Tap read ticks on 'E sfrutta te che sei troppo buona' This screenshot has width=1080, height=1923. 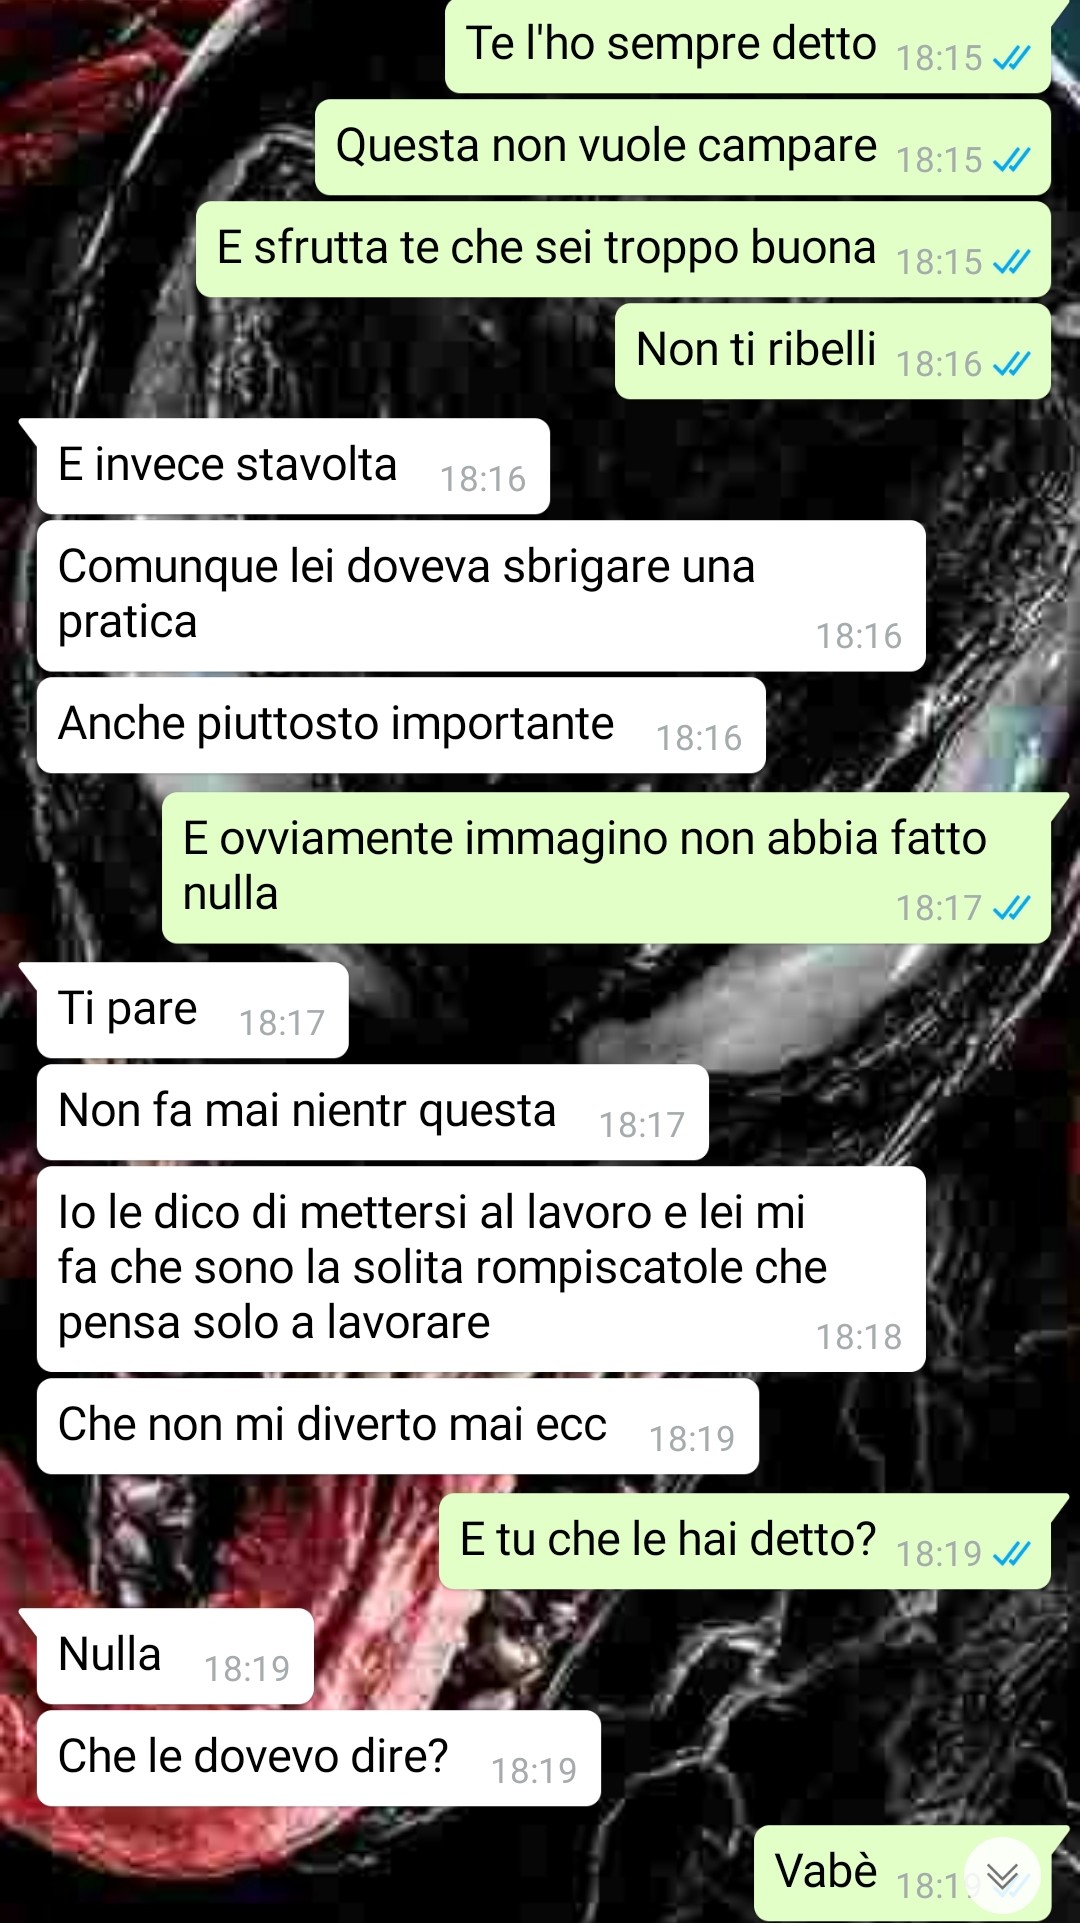point(1011,262)
